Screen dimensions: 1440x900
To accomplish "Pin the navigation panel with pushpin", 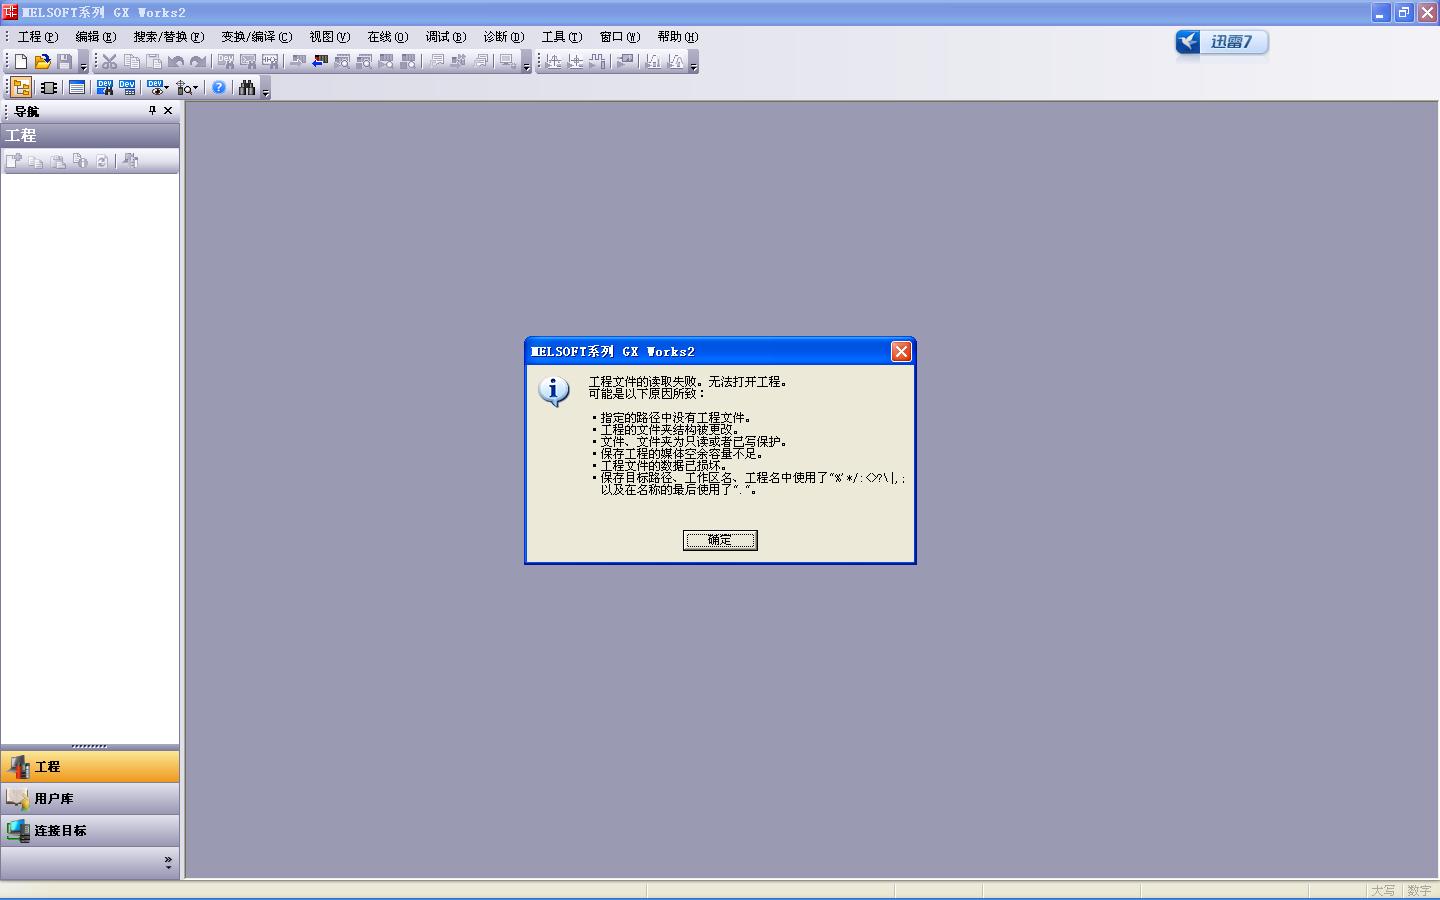I will click(x=152, y=111).
